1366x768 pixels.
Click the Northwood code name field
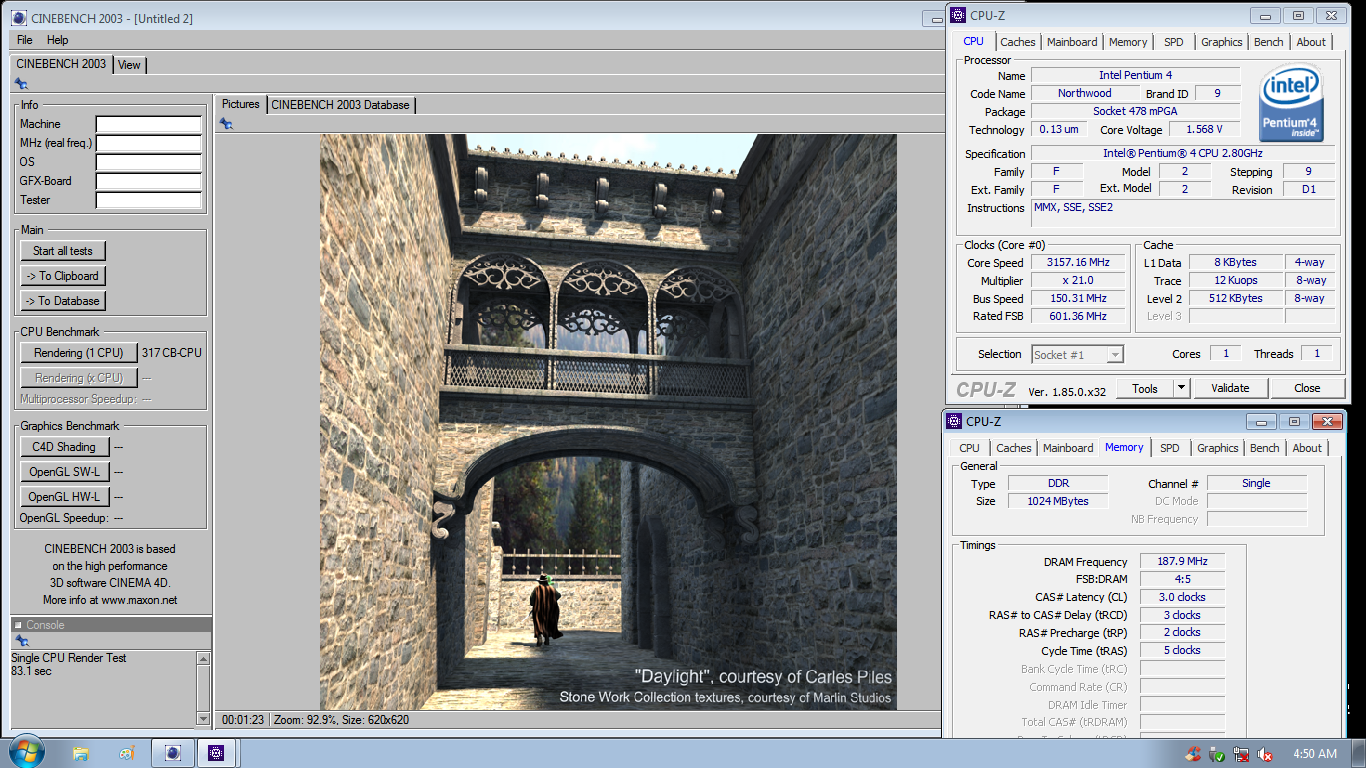coord(1085,93)
